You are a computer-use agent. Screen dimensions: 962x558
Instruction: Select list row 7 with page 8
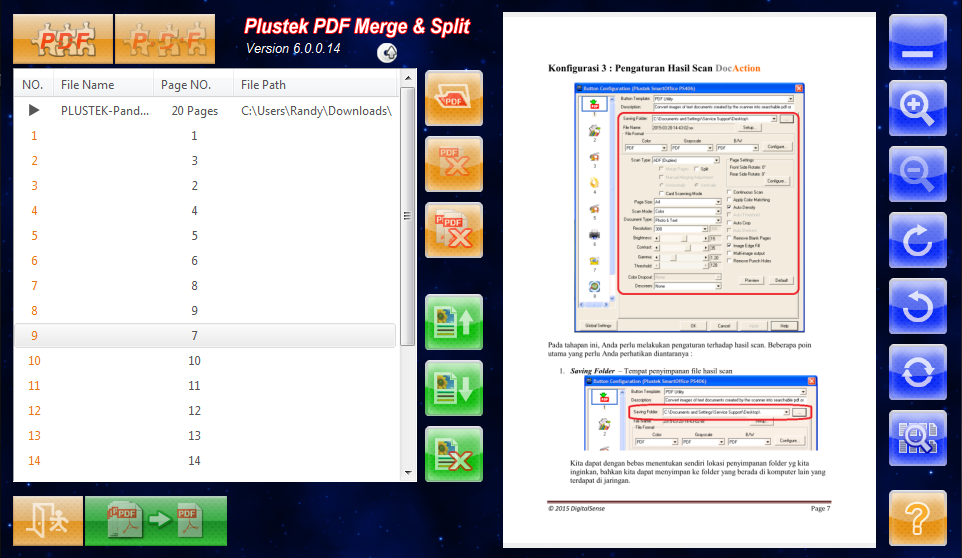pyautogui.click(x=206, y=286)
